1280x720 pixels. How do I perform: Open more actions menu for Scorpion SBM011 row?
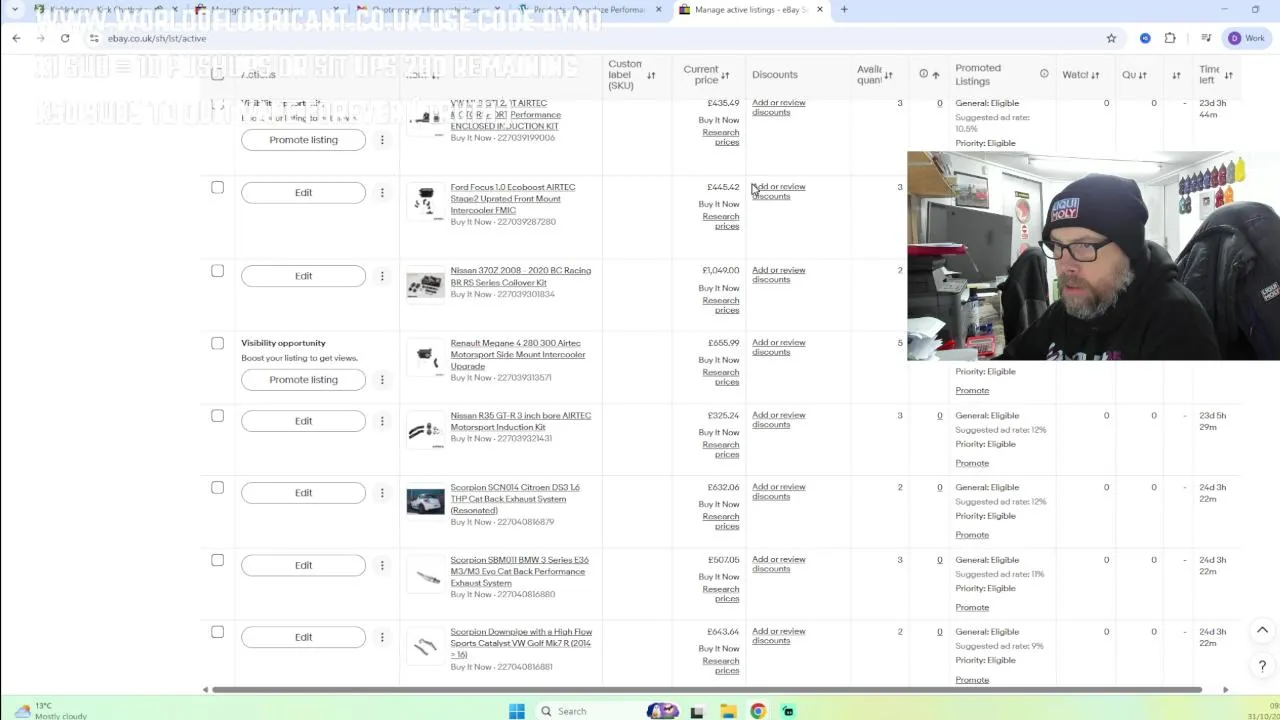click(382, 565)
